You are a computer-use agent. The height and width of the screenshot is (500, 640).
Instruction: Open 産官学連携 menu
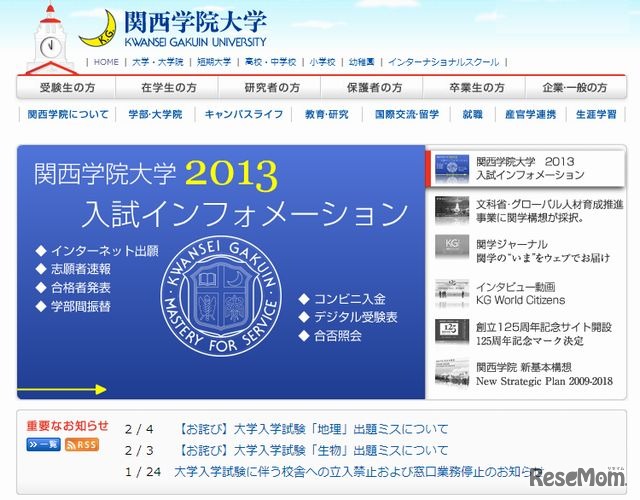click(530, 114)
